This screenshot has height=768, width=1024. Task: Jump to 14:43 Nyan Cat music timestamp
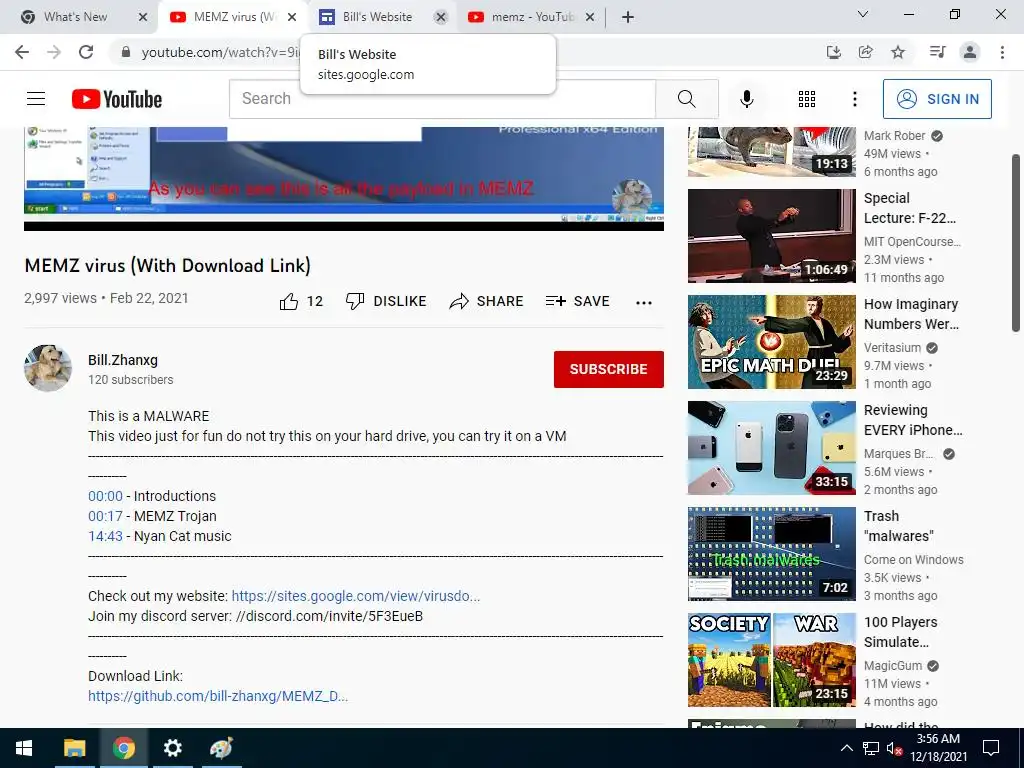105,536
